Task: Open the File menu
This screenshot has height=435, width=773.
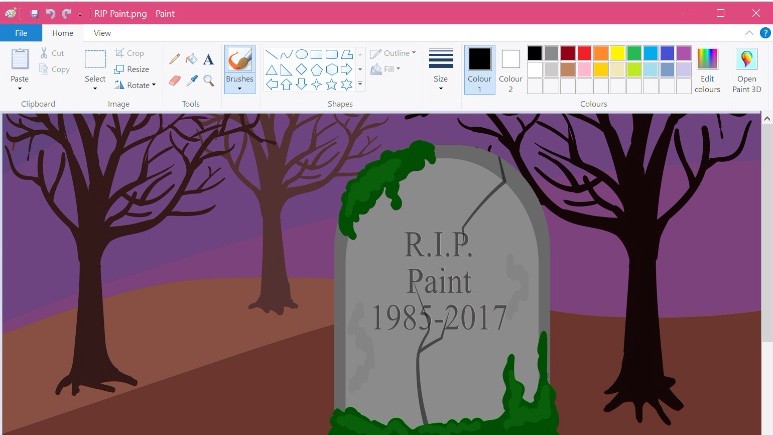Action: (20, 33)
